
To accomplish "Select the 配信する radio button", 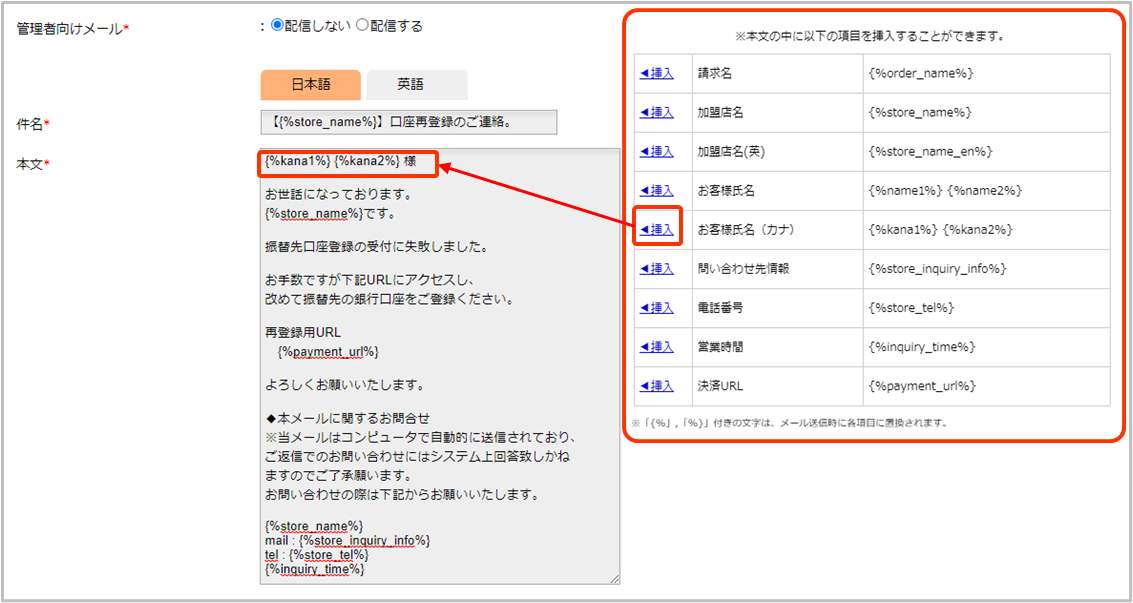I will pos(363,26).
